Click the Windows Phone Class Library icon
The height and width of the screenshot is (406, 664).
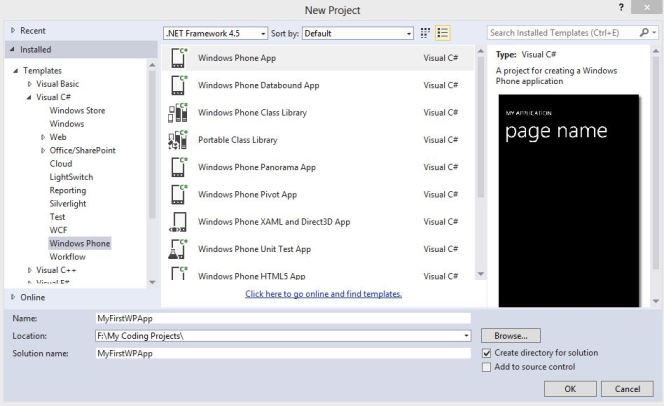(178, 113)
